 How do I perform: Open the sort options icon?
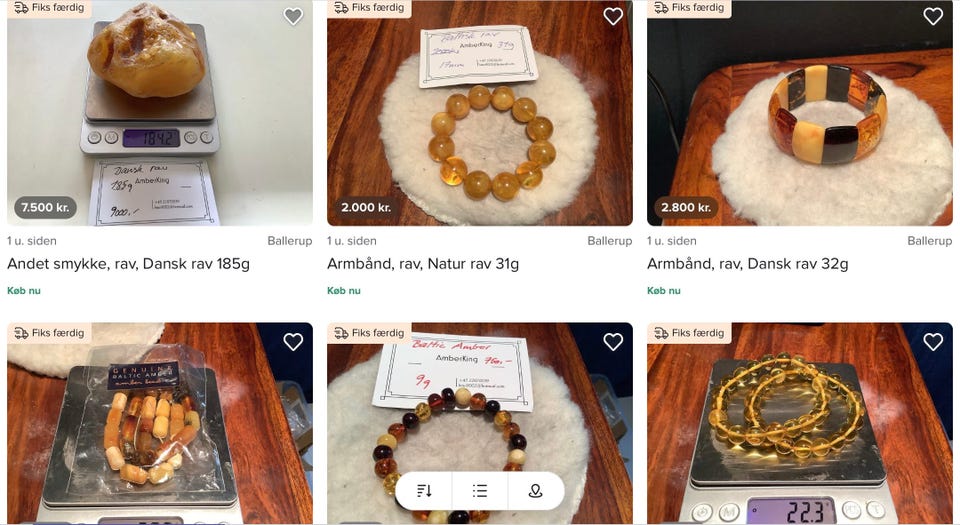(424, 491)
